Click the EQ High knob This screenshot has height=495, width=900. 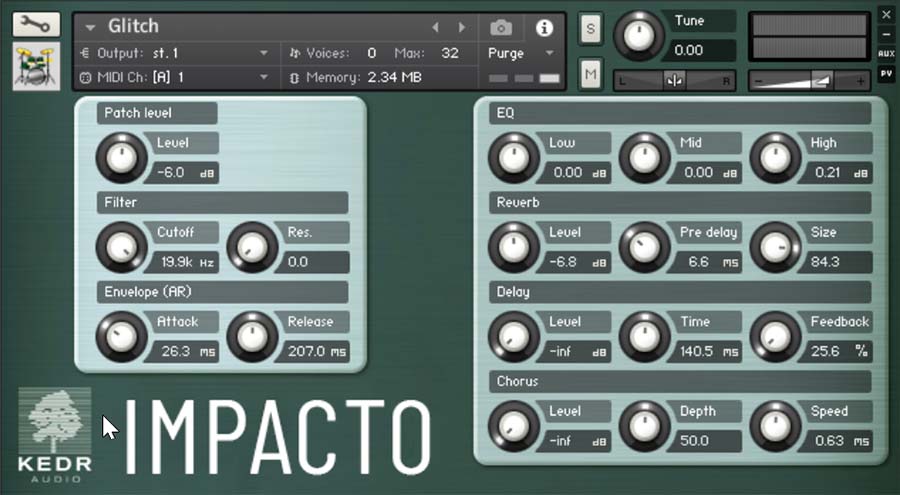(775, 158)
